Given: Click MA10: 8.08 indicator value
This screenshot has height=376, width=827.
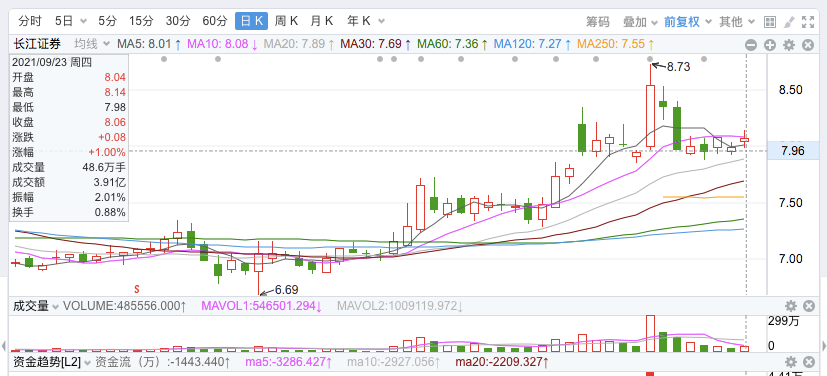Looking at the screenshot, I should coord(223,44).
